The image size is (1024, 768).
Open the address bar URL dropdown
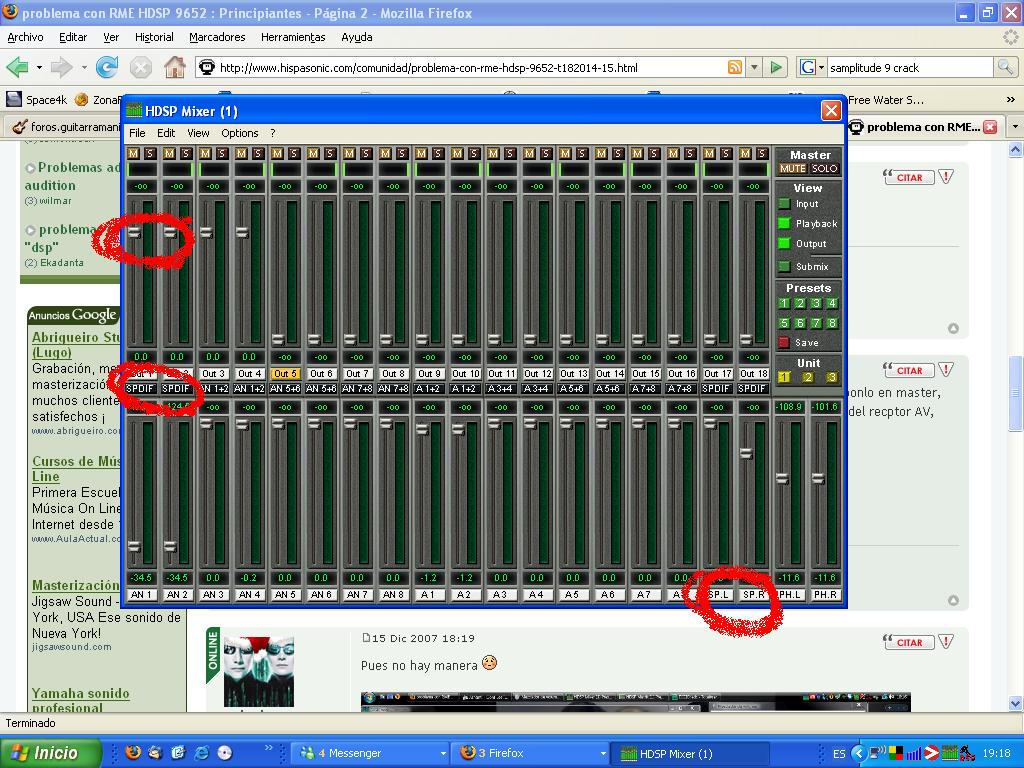click(754, 67)
